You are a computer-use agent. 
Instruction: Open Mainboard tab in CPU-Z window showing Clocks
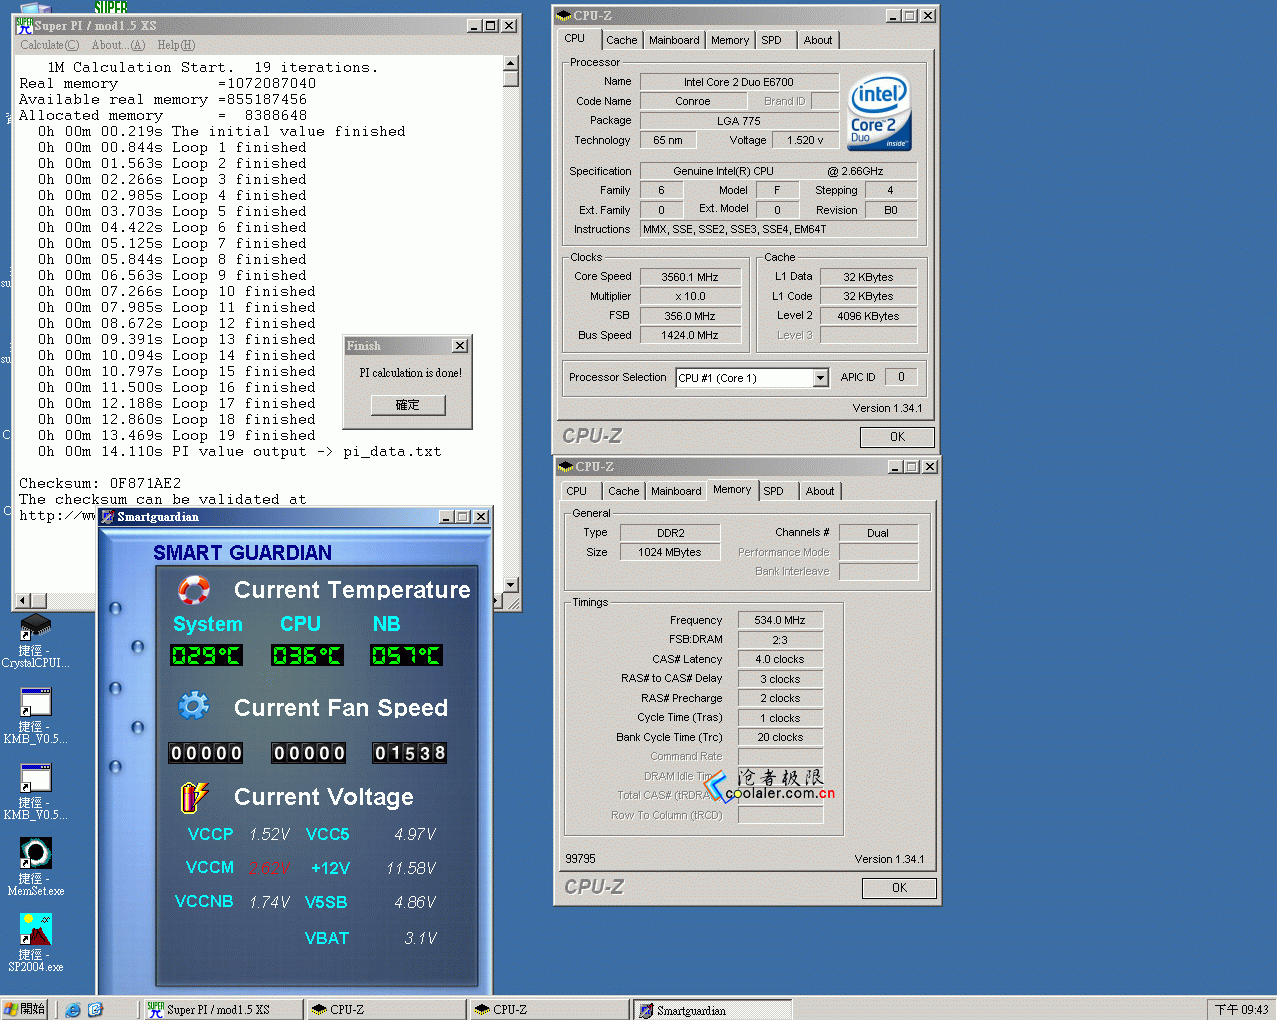(x=674, y=40)
